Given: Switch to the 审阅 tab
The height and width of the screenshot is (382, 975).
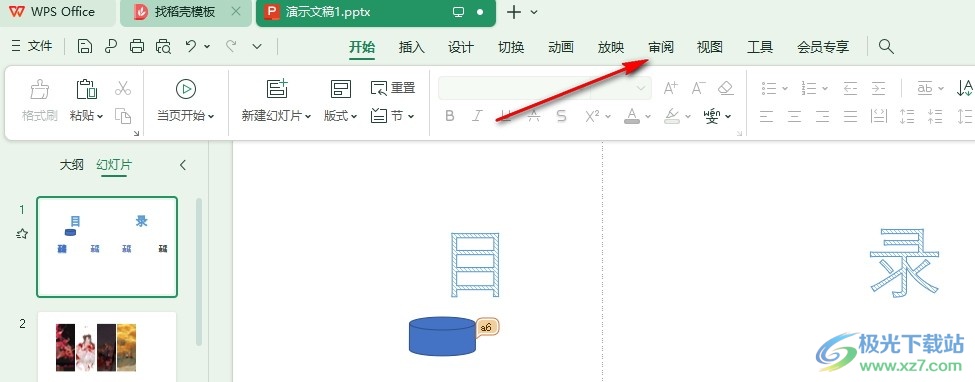Looking at the screenshot, I should 660,47.
